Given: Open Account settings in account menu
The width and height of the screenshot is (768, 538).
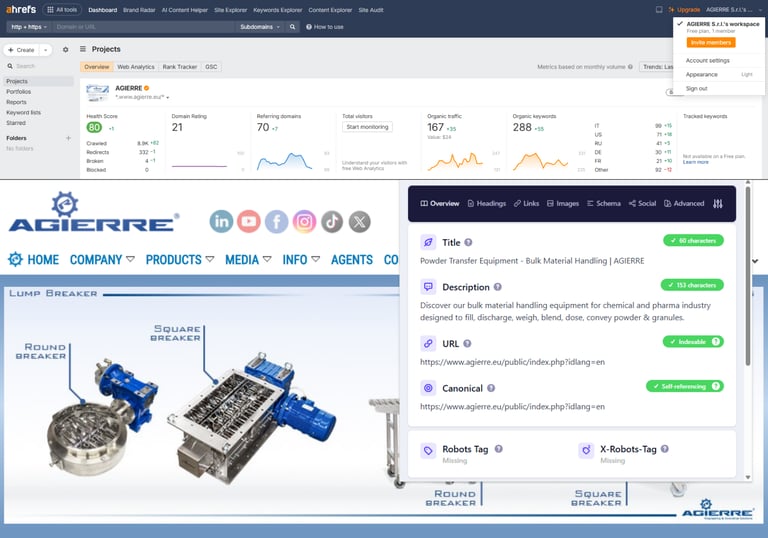Looking at the screenshot, I should (707, 60).
